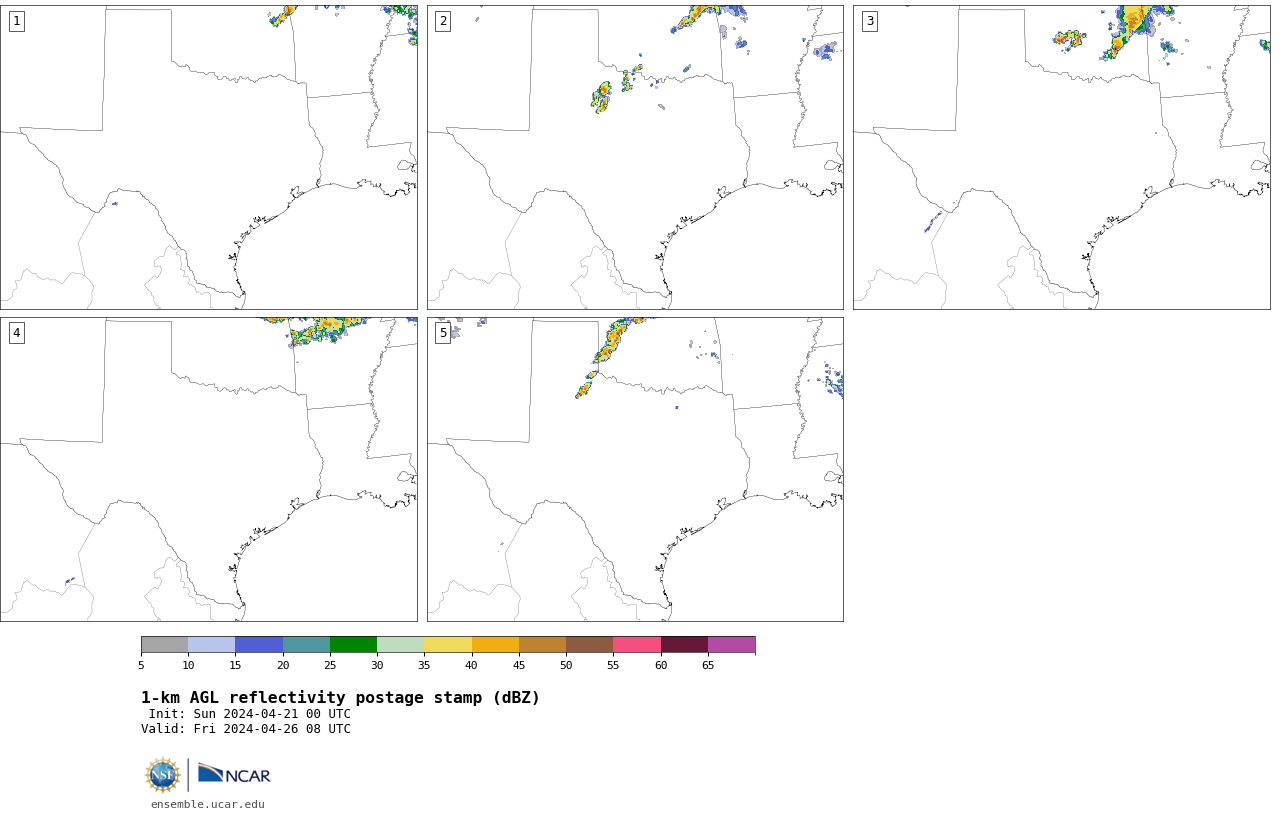Click the plot title '1-km AGL reflectivity postage stamp (dBZ)'
This screenshot has width=1280, height=815.
pos(340,698)
